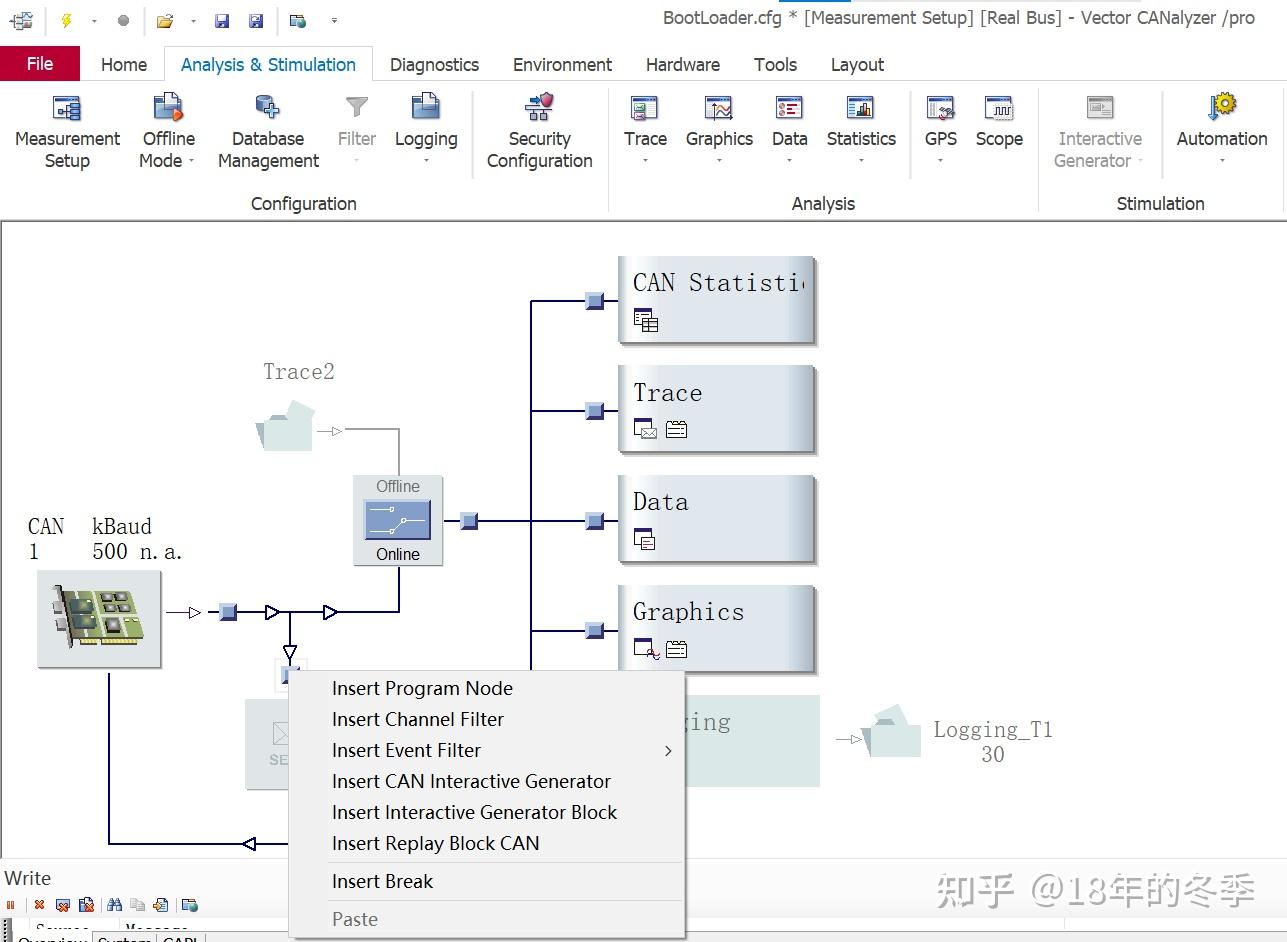Click the Data analysis block
The image size is (1287, 942).
pyautogui.click(x=717, y=520)
